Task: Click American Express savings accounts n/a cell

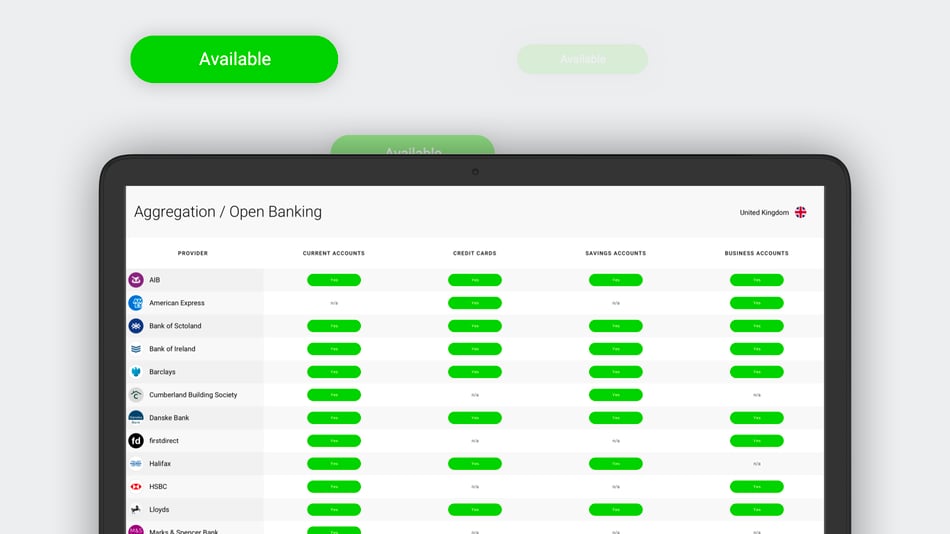Action: [616, 303]
